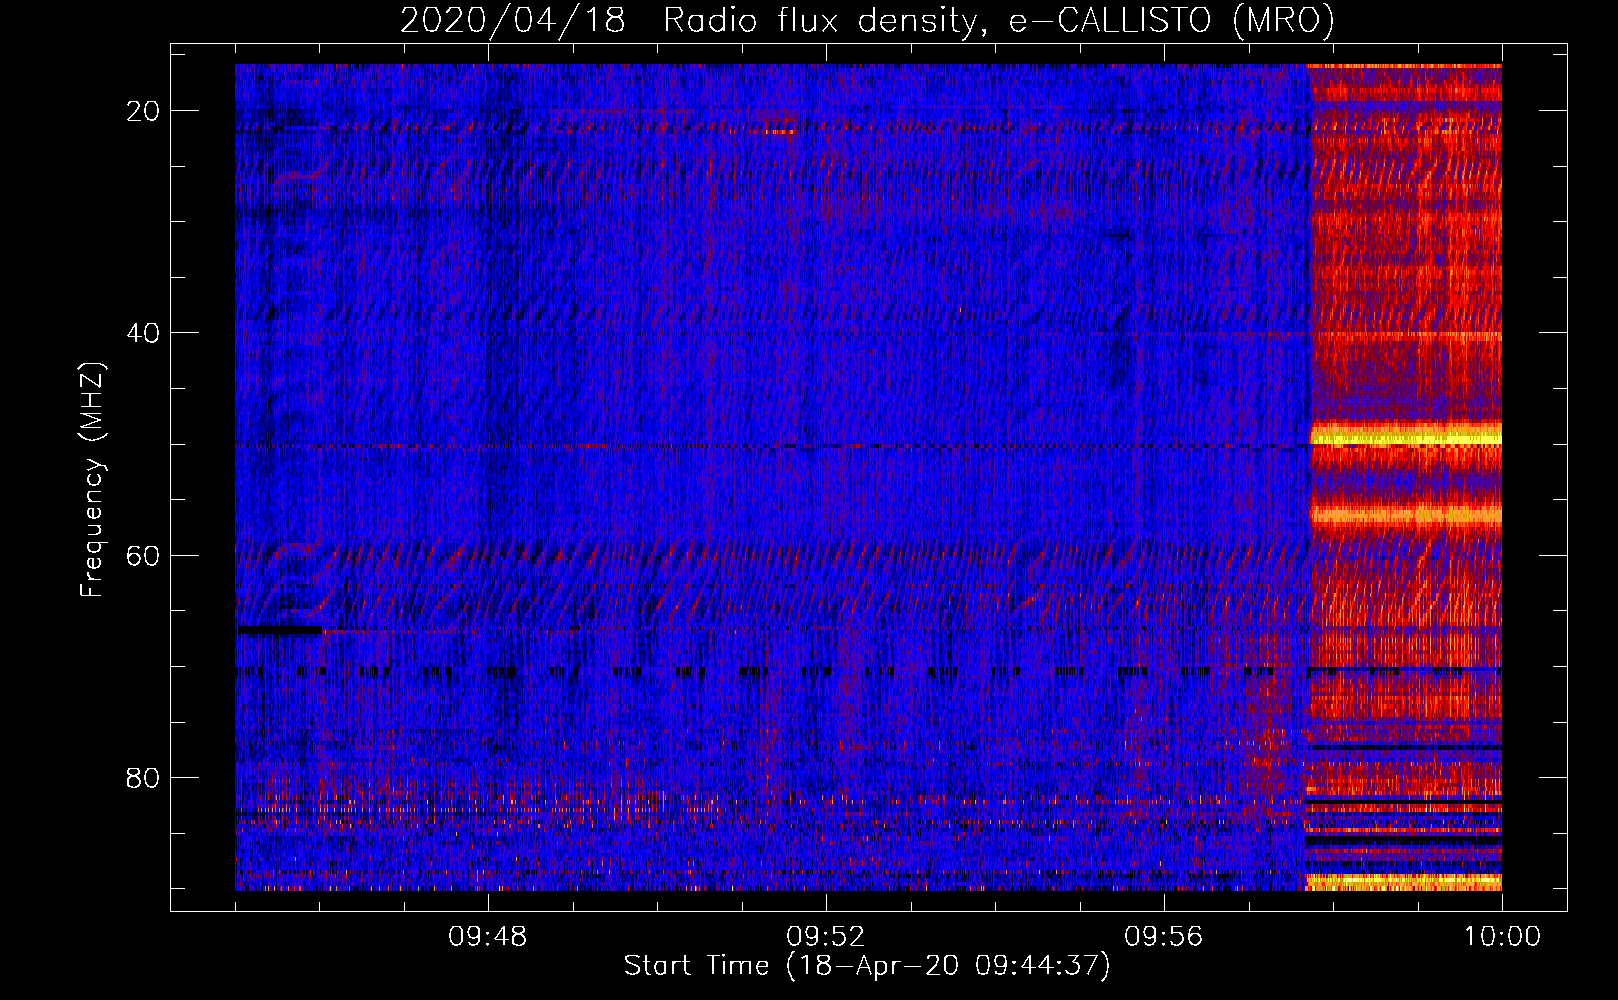The image size is (1618, 1000).
Task: Click the plot title '2020/04/18 Radio flux density'
Action: click(x=687, y=20)
